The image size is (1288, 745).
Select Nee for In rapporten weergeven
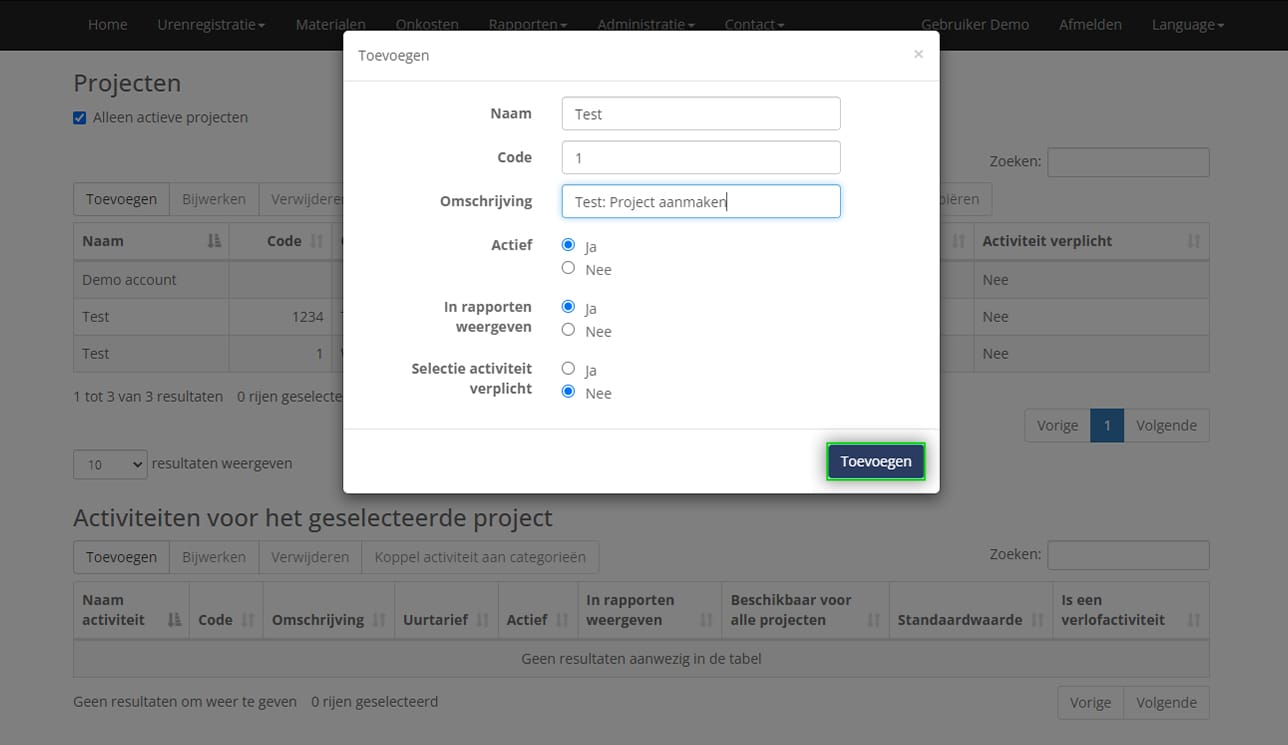(568, 330)
